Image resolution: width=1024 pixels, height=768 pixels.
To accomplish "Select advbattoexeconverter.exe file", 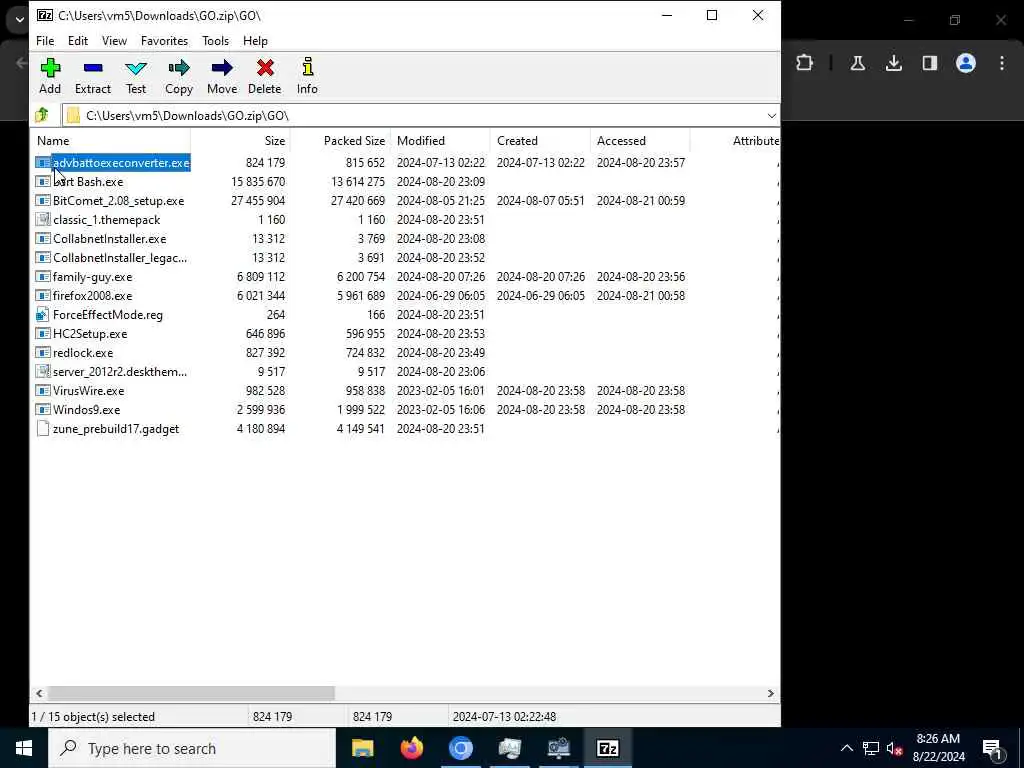I will coord(121,163).
